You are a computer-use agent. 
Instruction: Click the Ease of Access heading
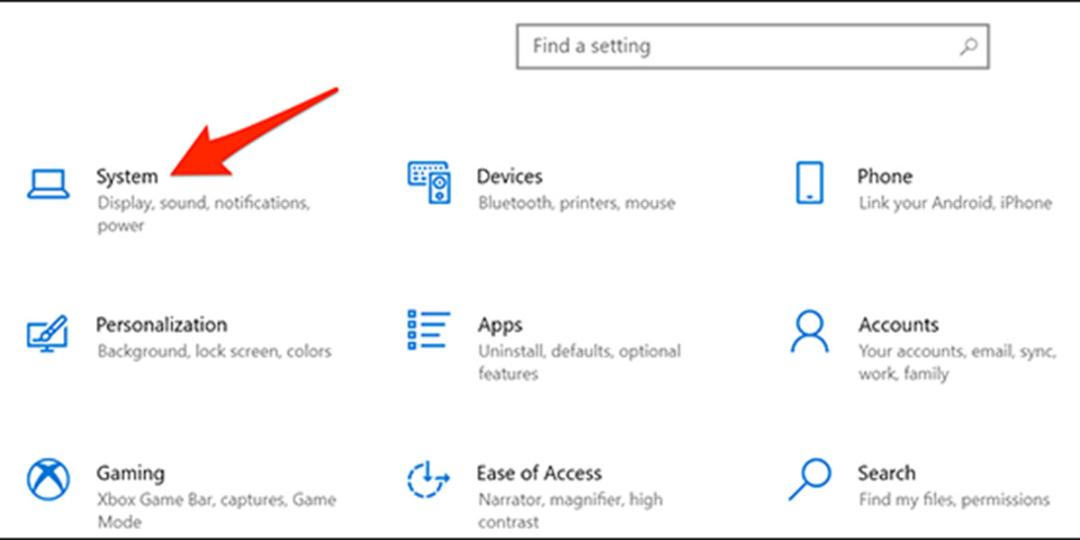(x=539, y=473)
